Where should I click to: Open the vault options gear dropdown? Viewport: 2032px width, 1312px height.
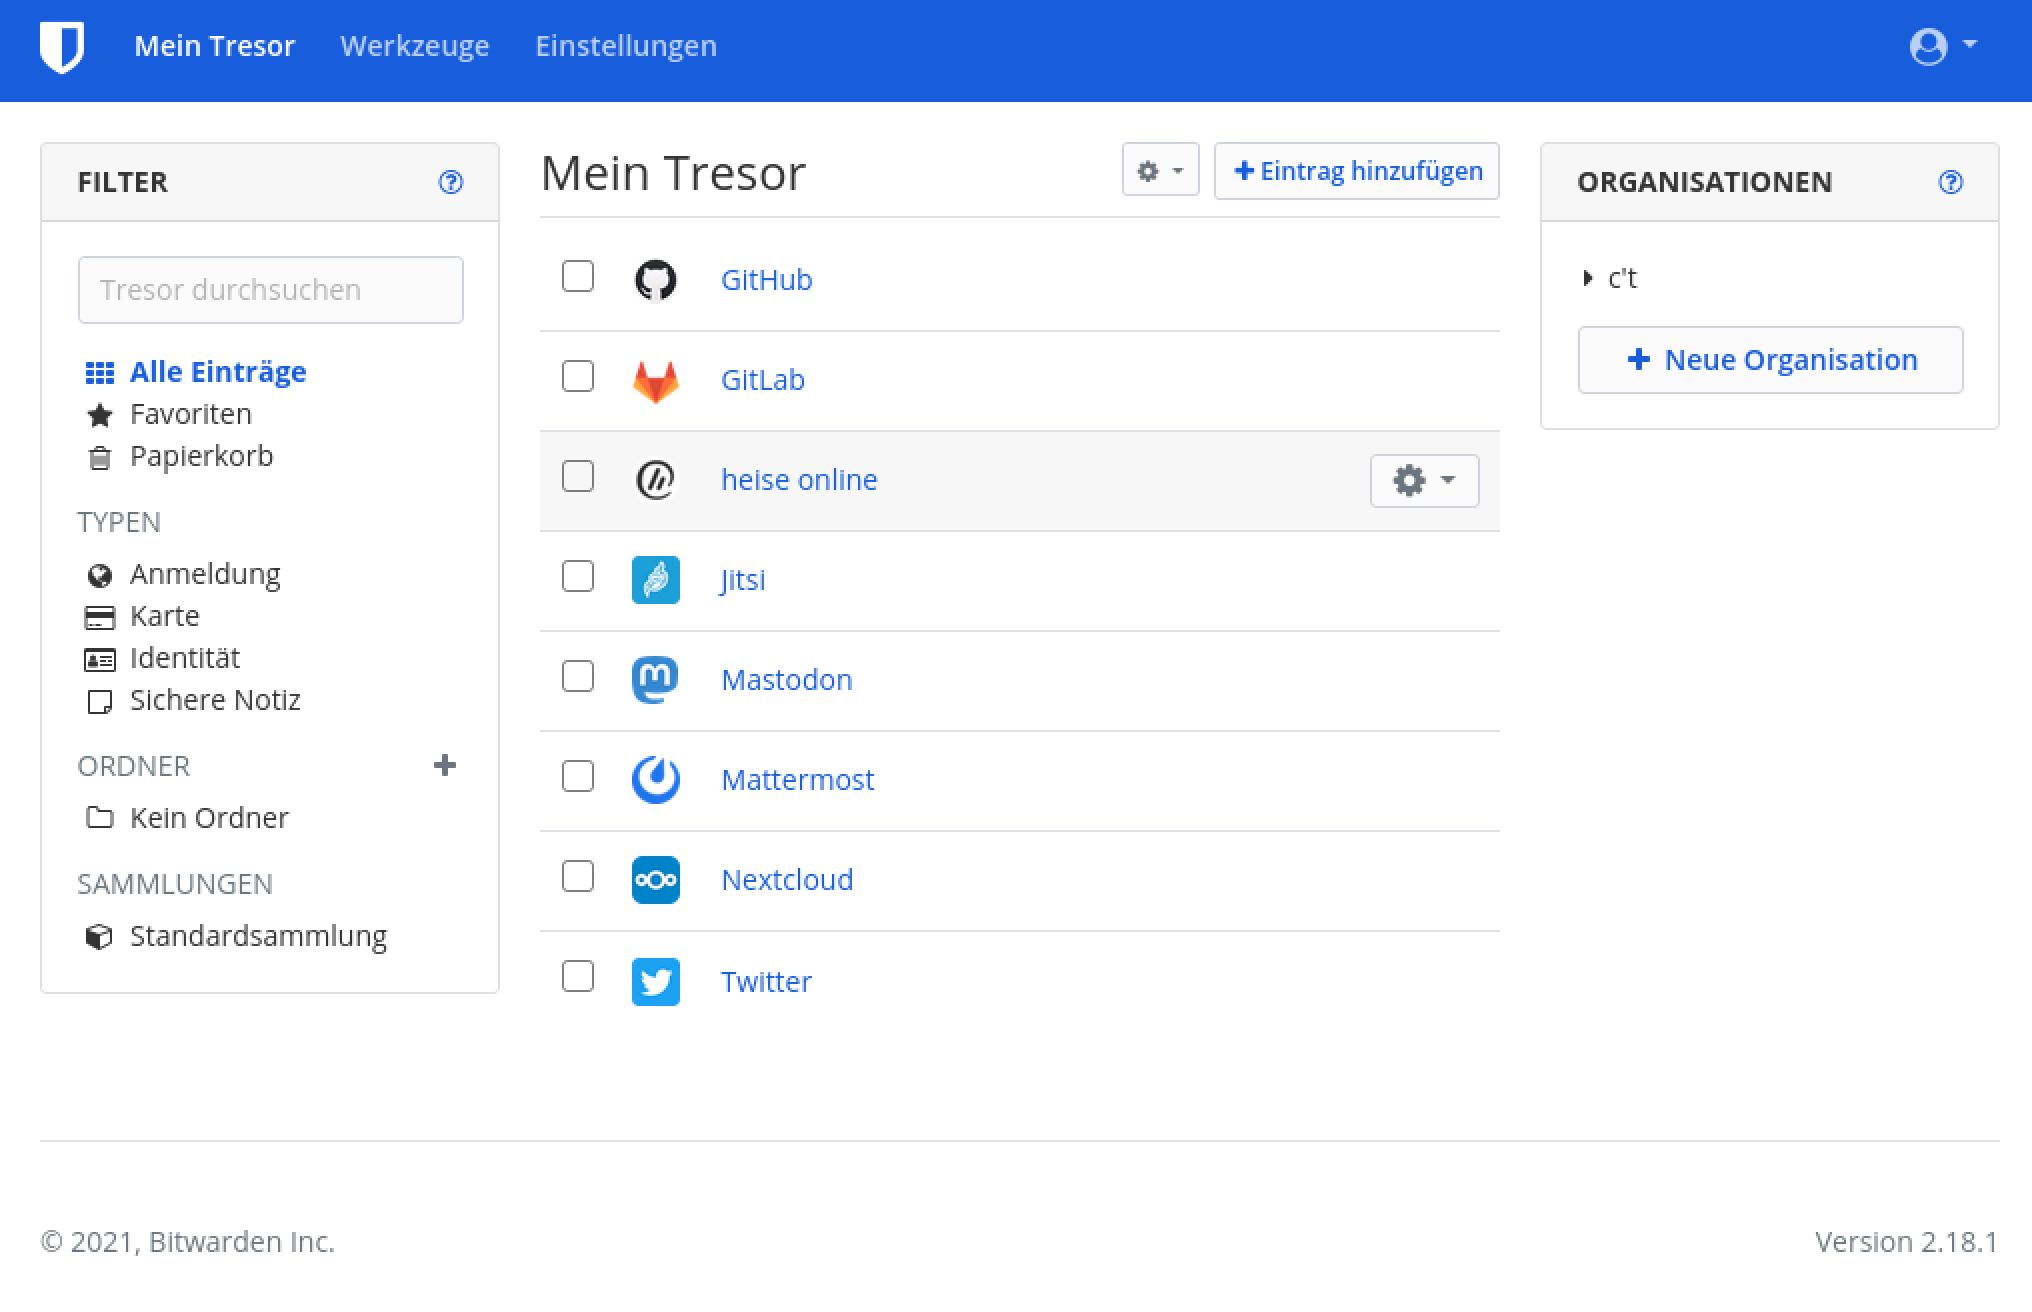[1160, 171]
